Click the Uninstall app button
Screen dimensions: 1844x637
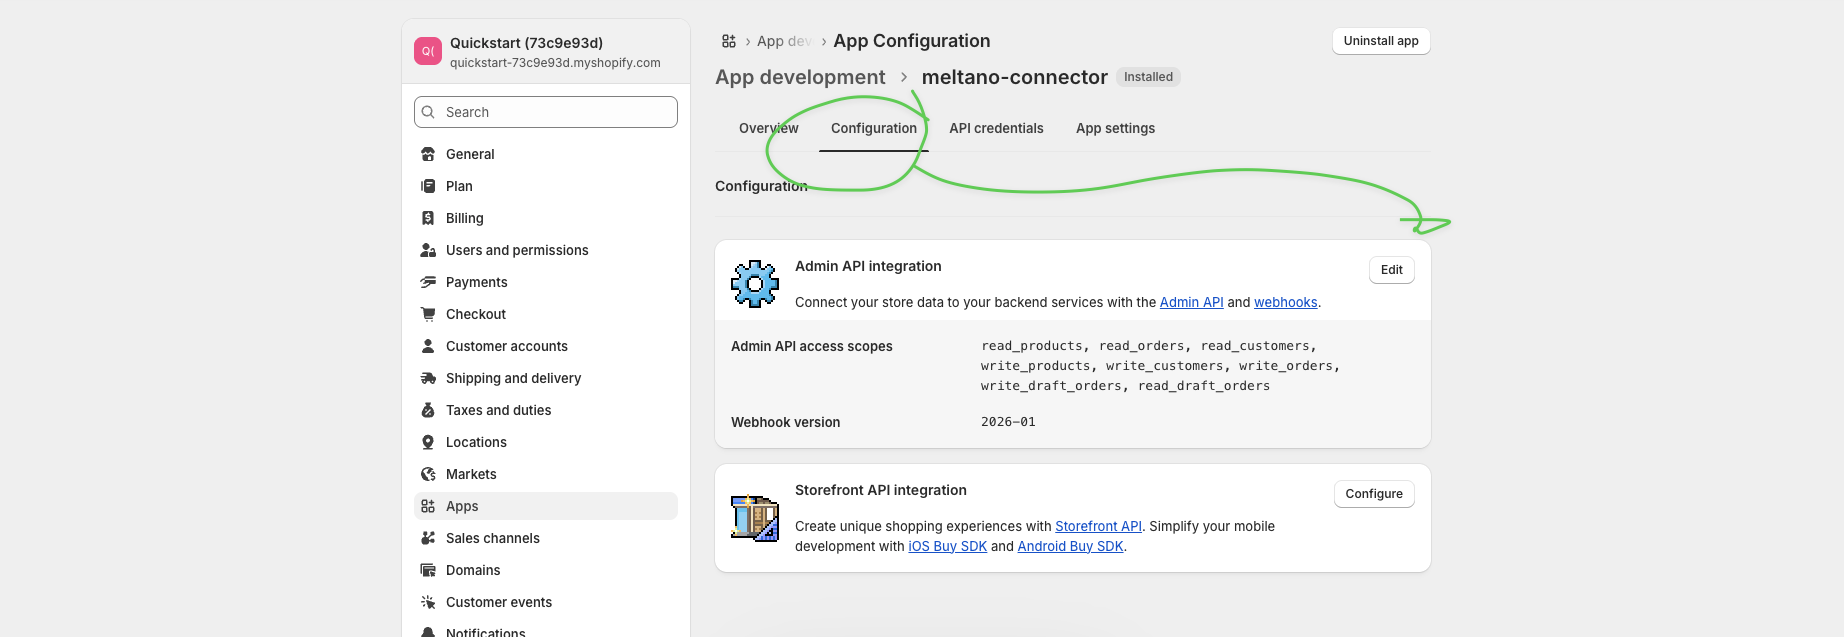click(x=1381, y=41)
